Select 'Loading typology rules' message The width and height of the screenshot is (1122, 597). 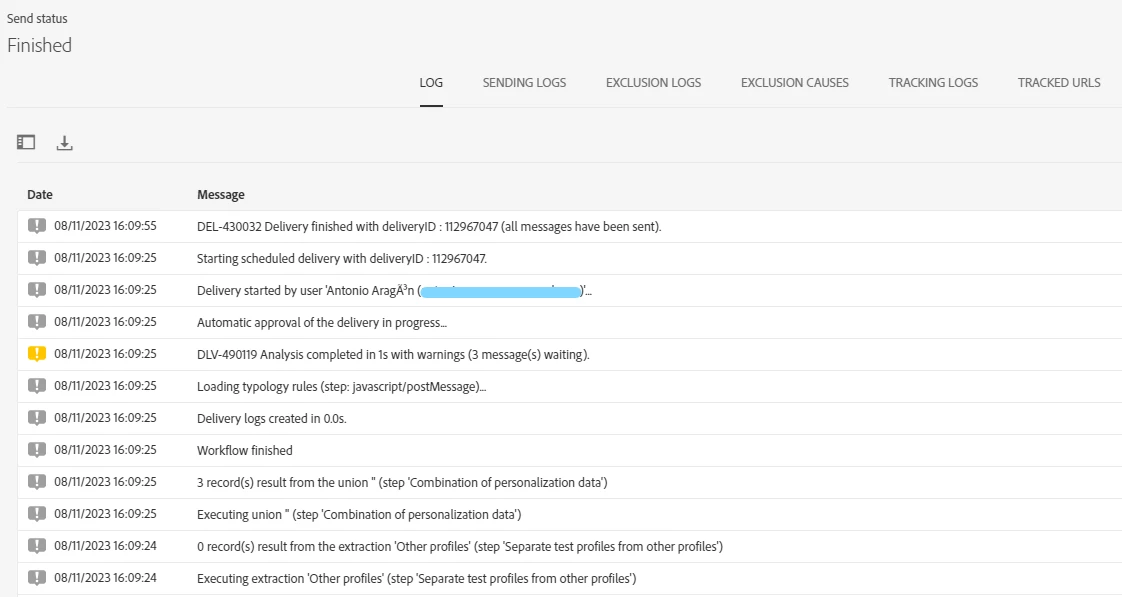pos(341,387)
